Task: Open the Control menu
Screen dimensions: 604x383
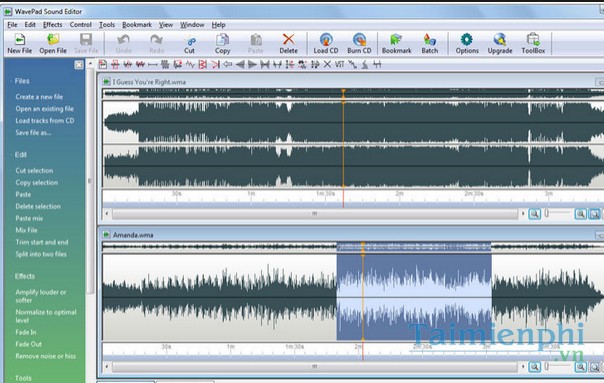Action: click(x=81, y=25)
